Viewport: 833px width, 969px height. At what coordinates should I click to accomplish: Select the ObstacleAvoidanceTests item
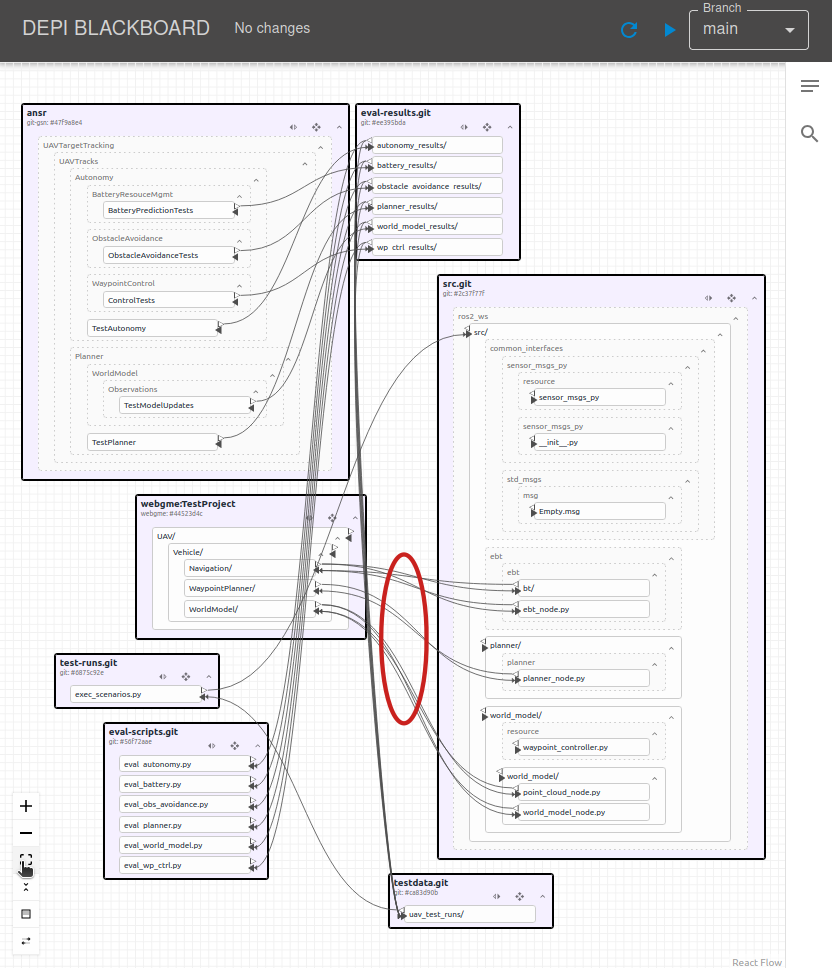click(169, 255)
